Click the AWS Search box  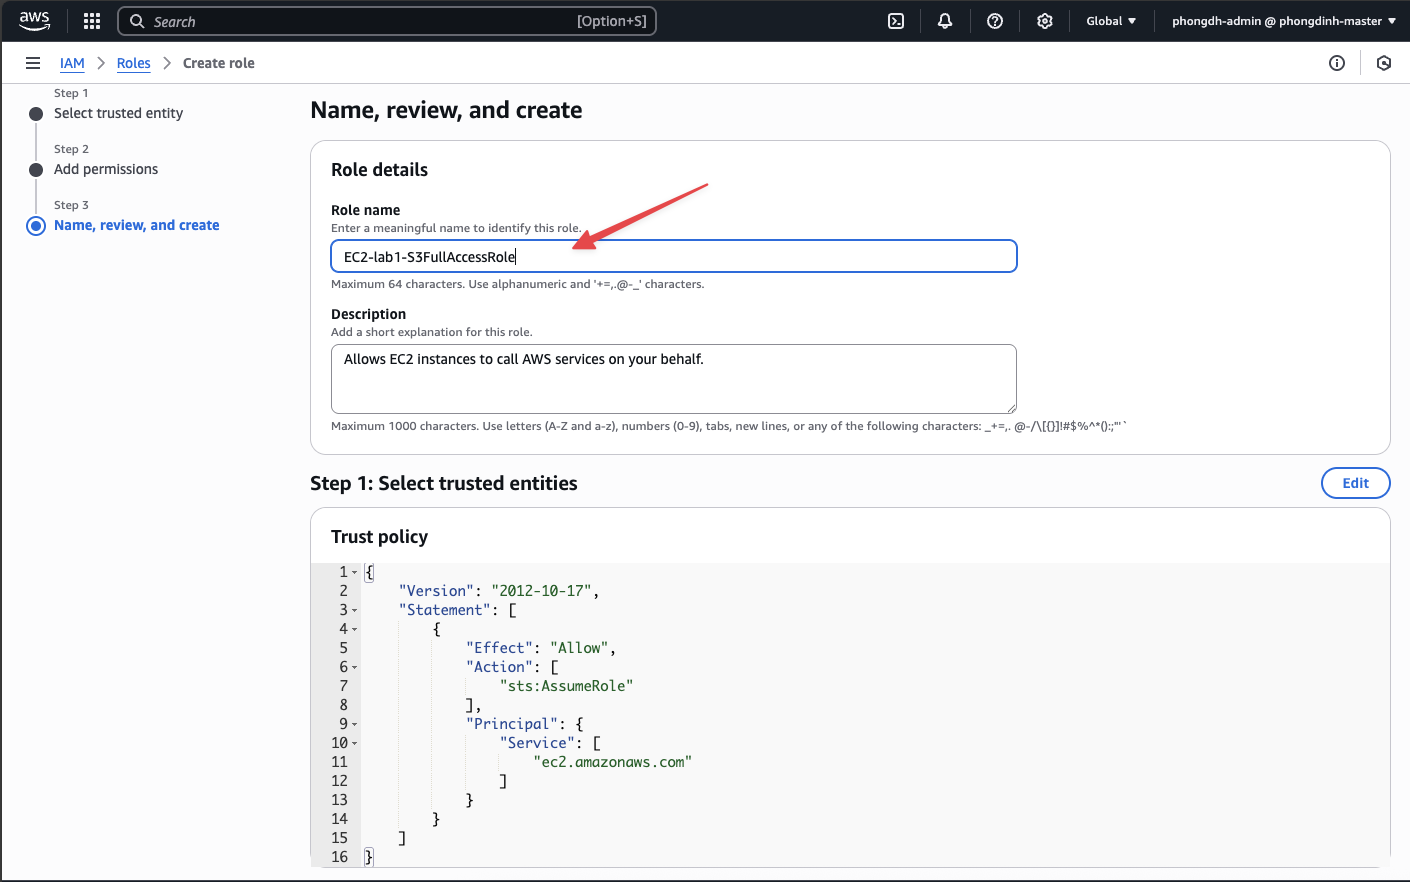(387, 21)
